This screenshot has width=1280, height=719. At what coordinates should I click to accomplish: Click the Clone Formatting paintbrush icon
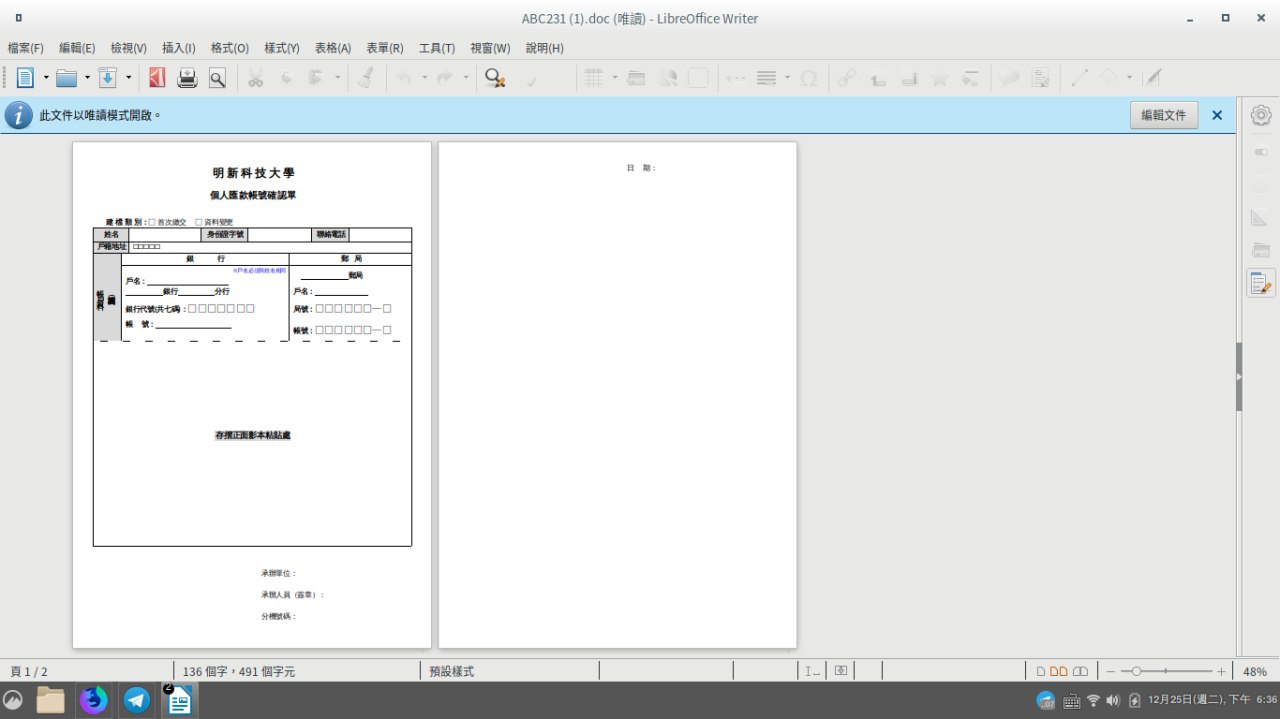click(x=365, y=78)
